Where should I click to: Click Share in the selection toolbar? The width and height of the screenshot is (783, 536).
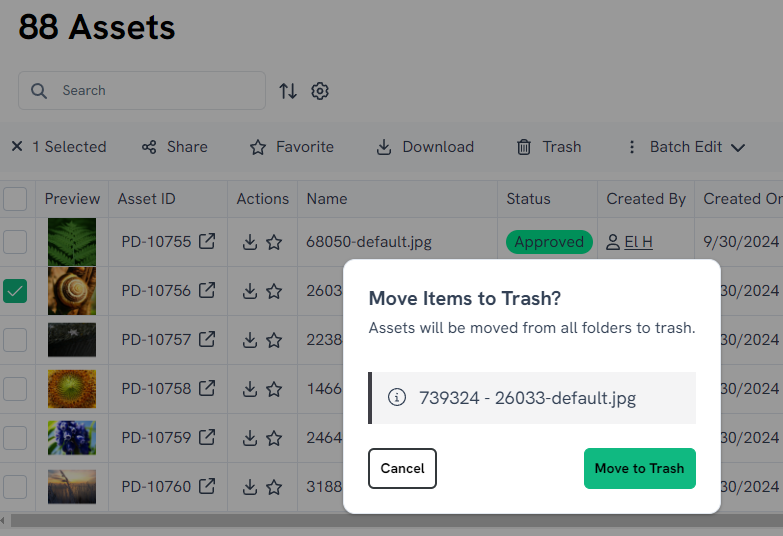click(x=175, y=147)
